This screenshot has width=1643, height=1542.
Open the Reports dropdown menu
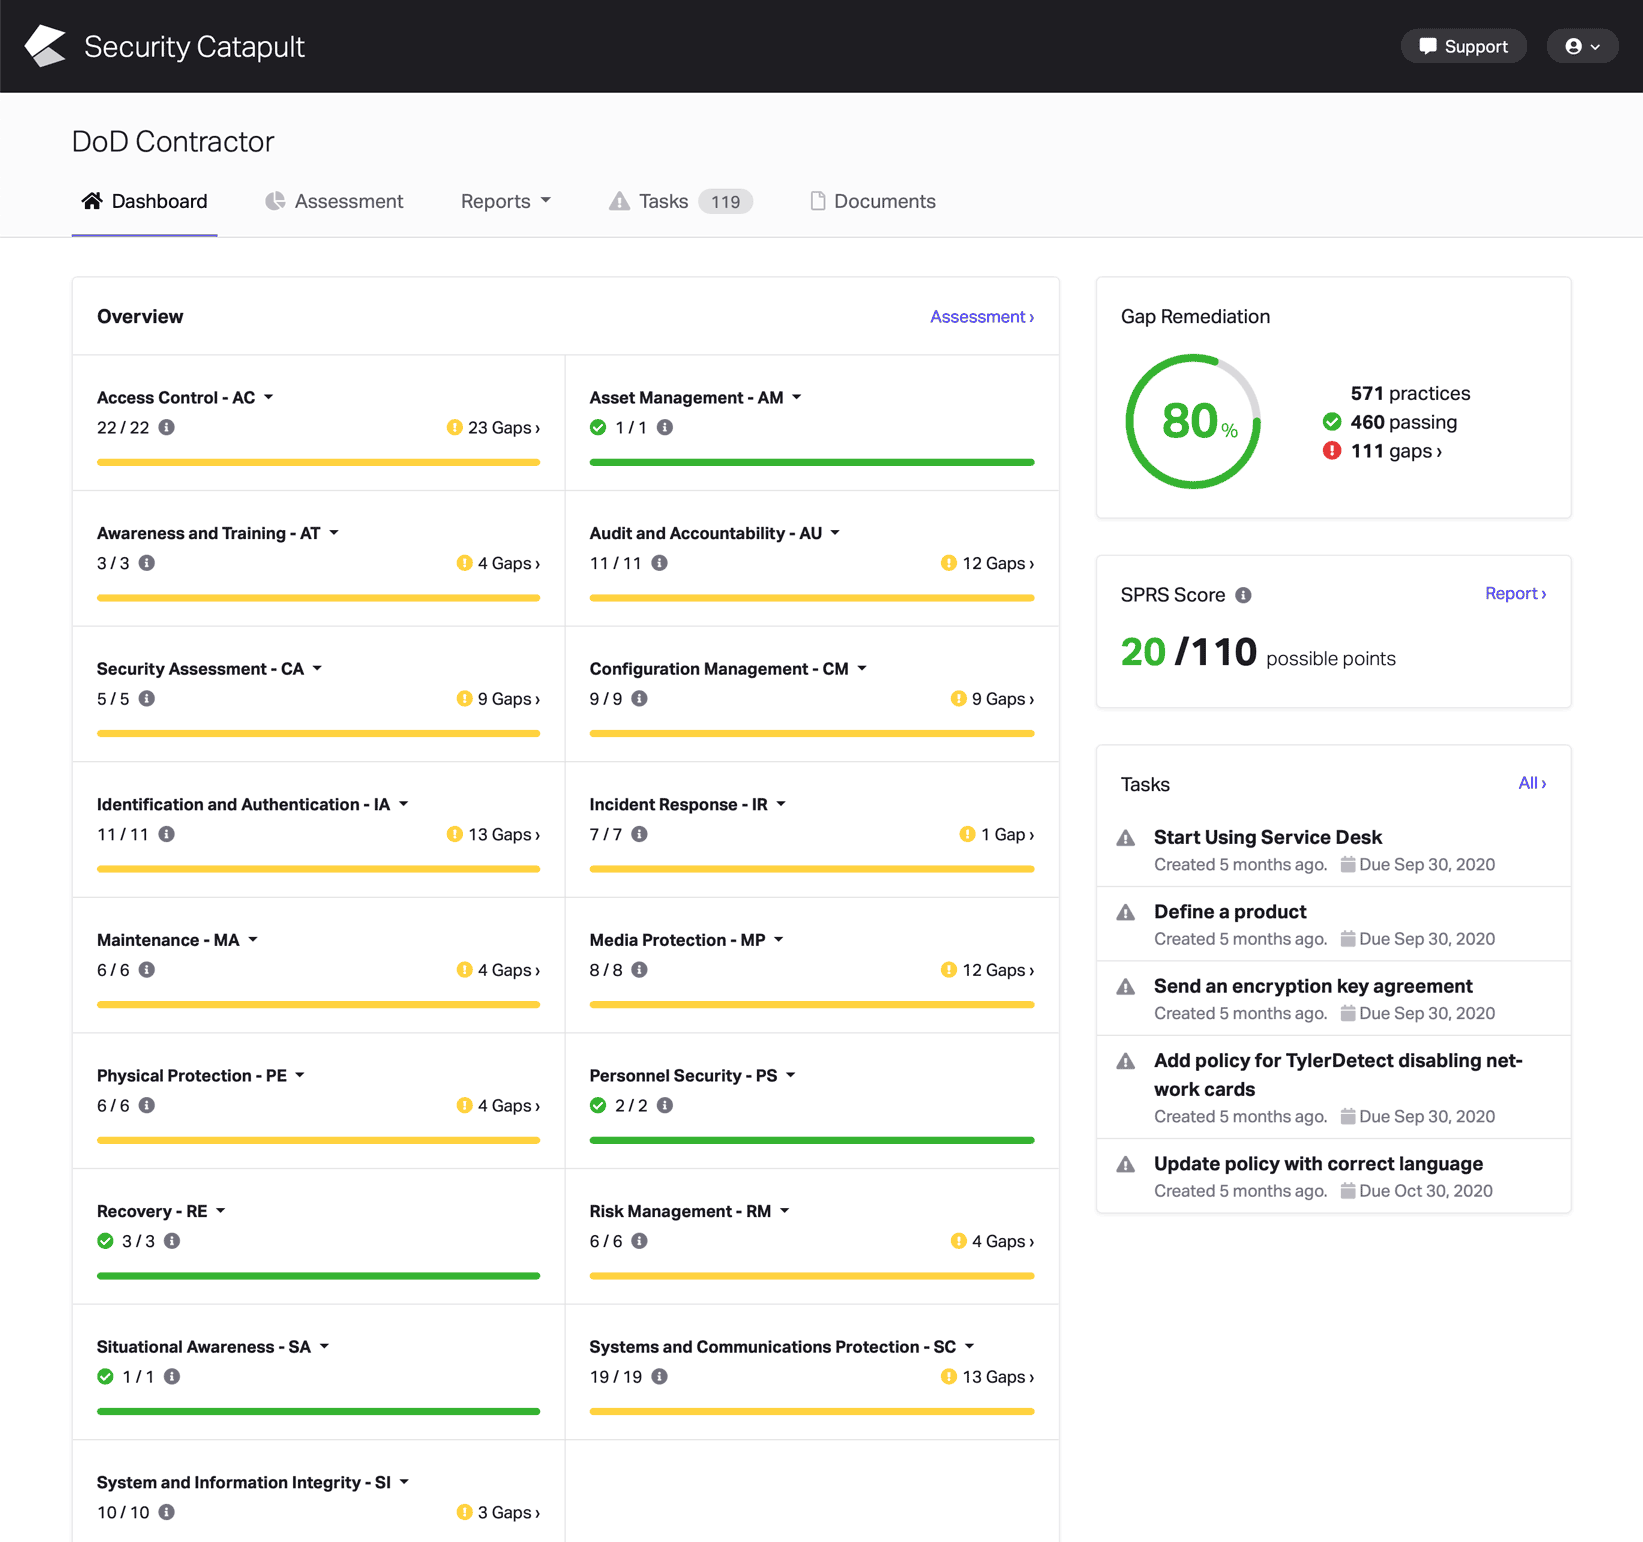click(506, 201)
